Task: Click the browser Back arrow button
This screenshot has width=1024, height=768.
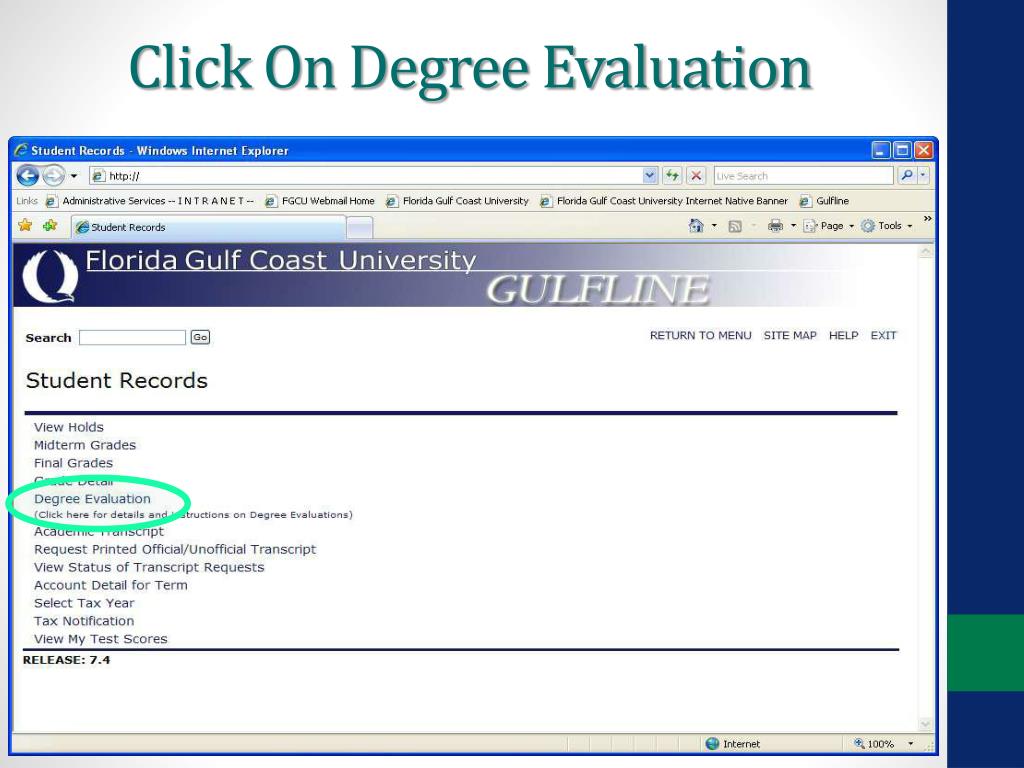Action: tap(27, 175)
